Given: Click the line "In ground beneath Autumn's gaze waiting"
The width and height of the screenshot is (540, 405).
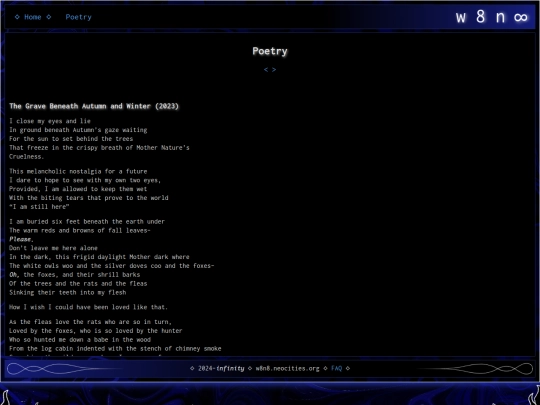Looking at the screenshot, I should (78, 130).
